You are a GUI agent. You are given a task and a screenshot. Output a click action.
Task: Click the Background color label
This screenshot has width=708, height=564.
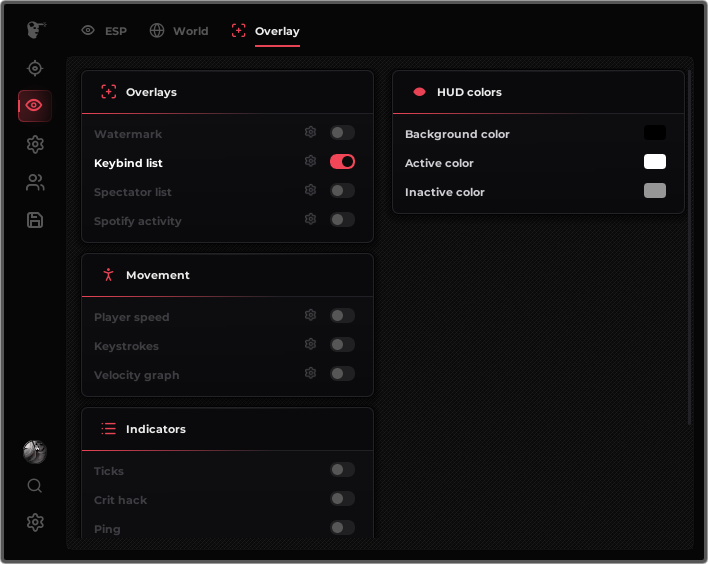457,134
